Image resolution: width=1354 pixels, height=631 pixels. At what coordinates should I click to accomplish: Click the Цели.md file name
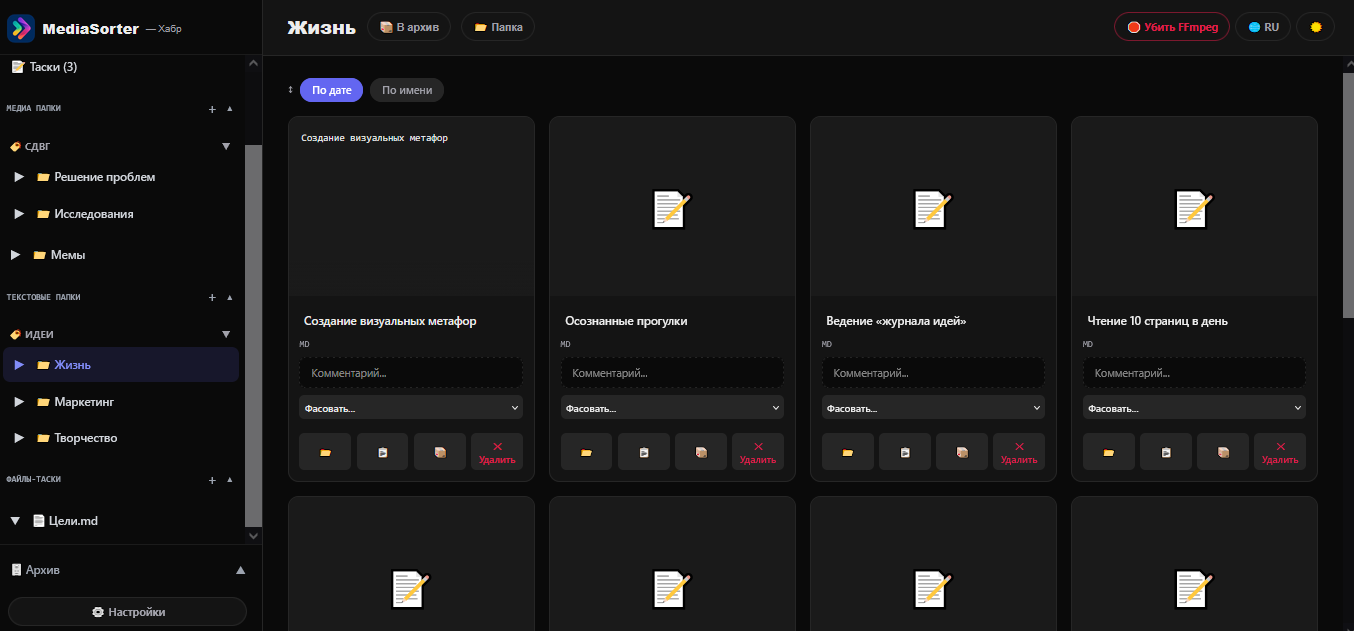point(73,521)
